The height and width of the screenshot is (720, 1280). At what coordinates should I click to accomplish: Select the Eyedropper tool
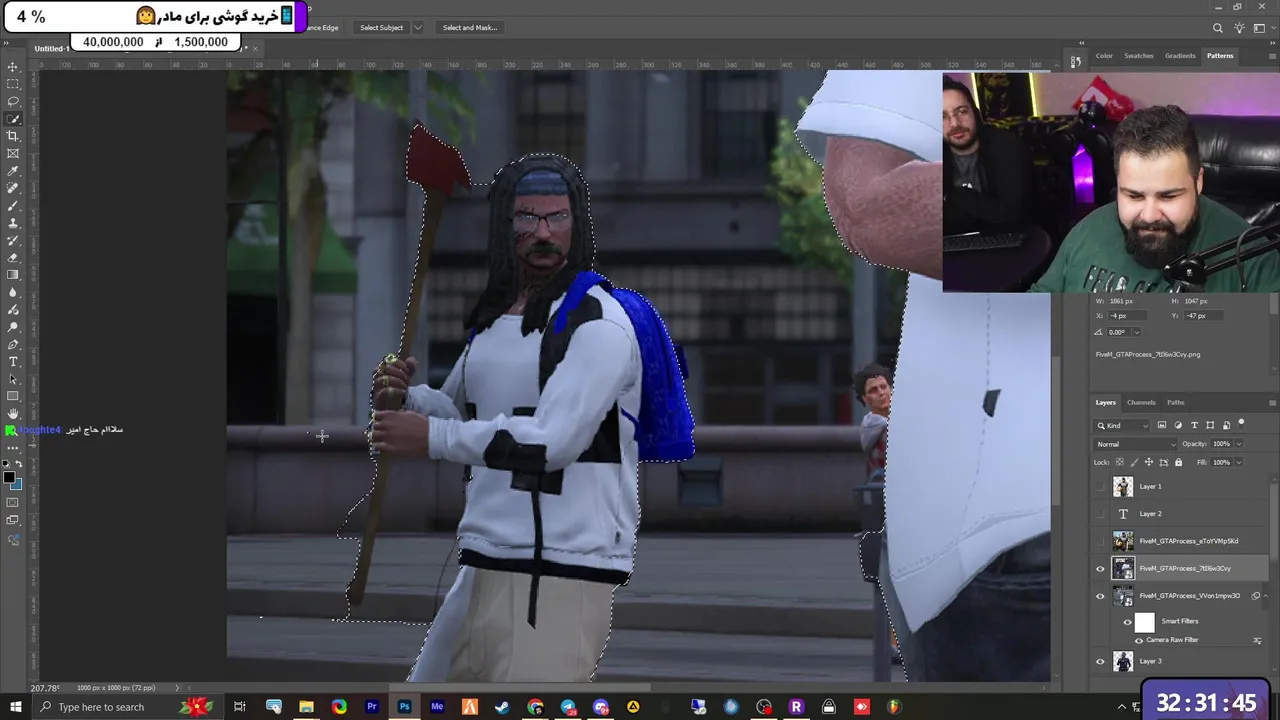pos(13,171)
